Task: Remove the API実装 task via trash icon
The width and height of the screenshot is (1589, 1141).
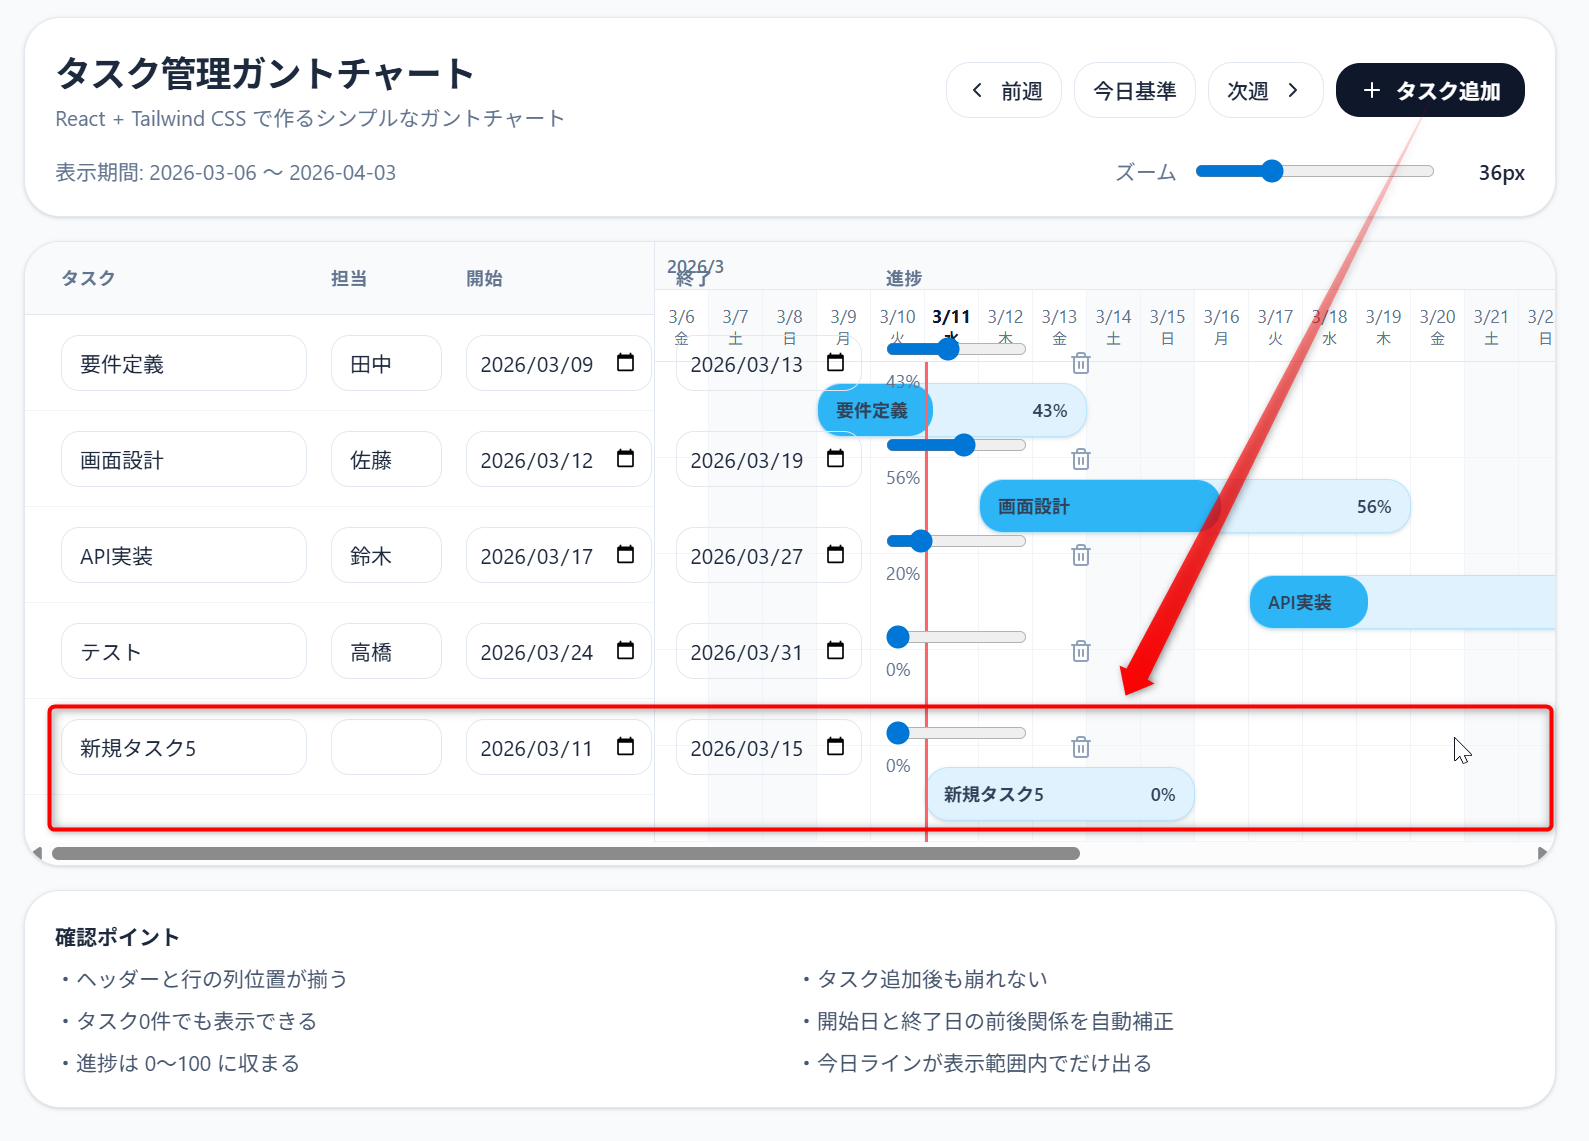Action: [x=1080, y=555]
